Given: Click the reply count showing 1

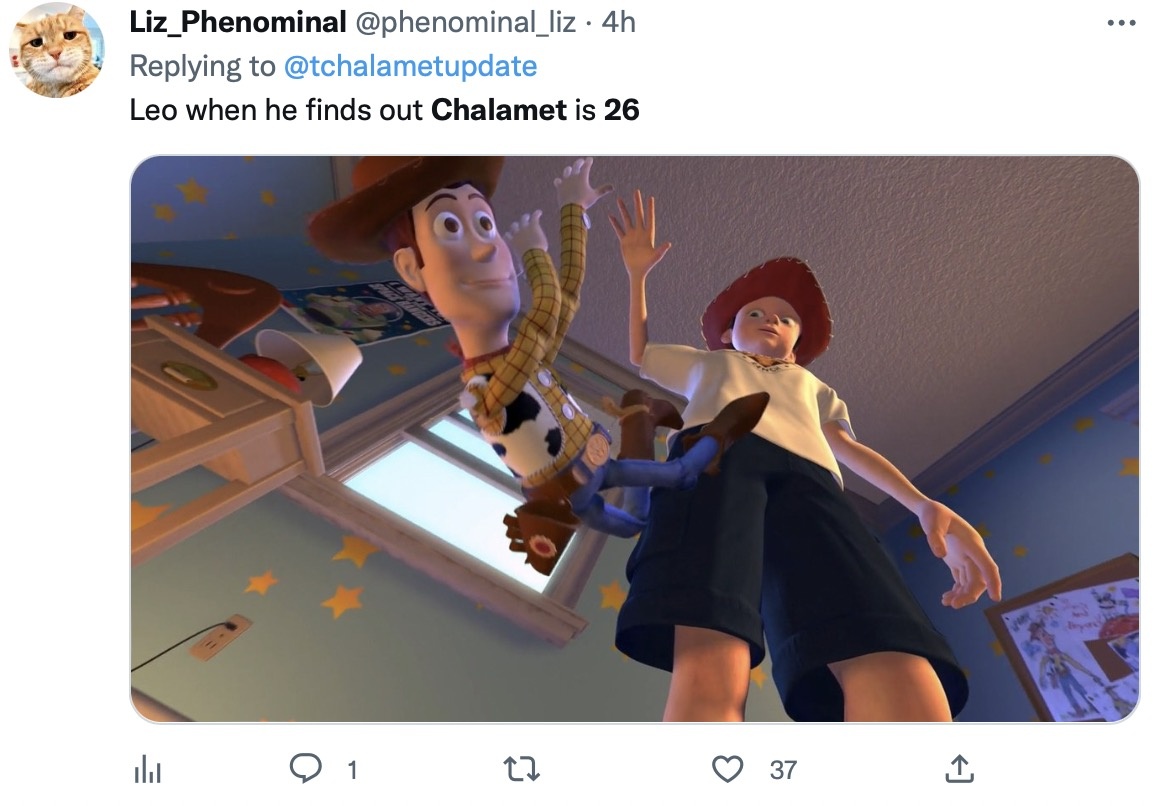Looking at the screenshot, I should [353, 770].
